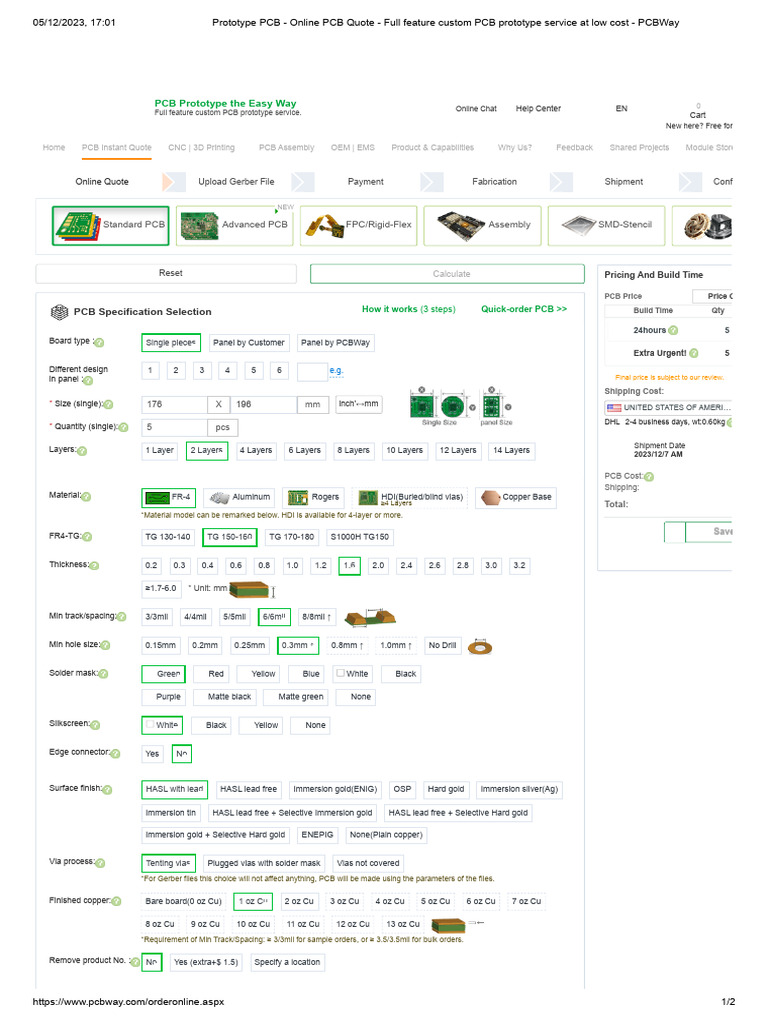The image size is (768, 1024).
Task: Open How it works (3 steps) link
Action: click(x=409, y=310)
